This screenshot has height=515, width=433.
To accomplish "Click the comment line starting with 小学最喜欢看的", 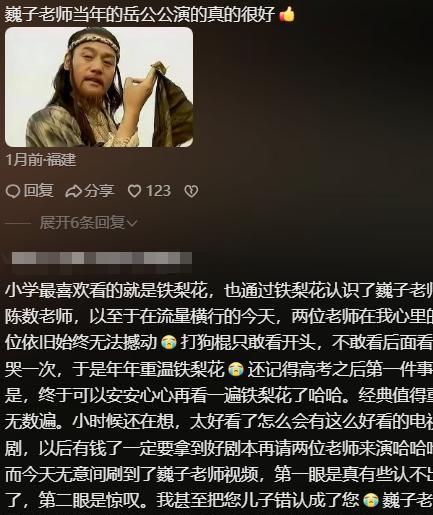I will 219,290.
